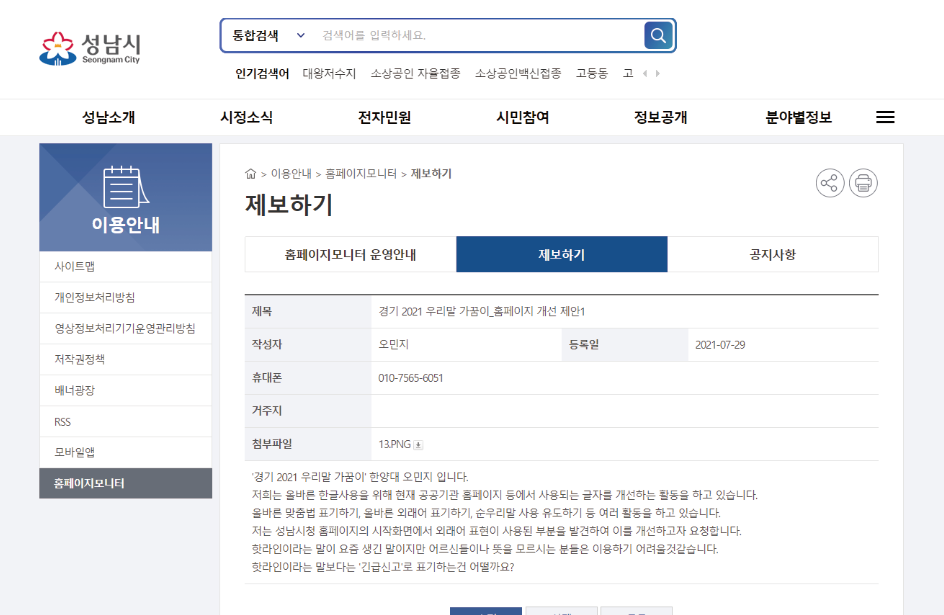
Task: Click the search keyword input field
Action: [x=478, y=35]
